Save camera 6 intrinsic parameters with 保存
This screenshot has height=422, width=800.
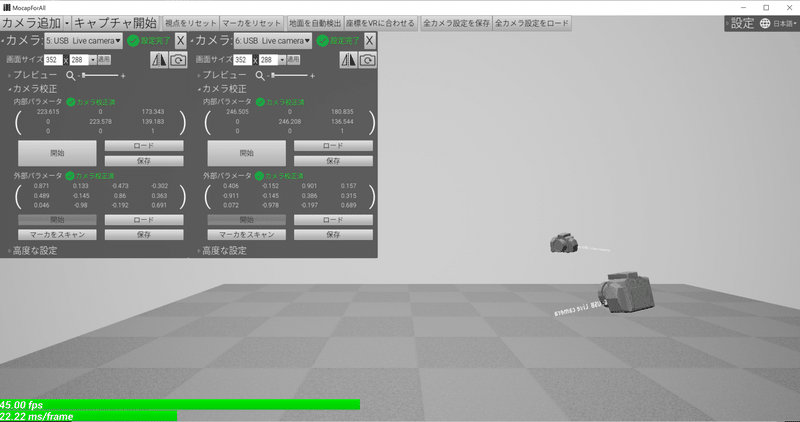point(333,161)
